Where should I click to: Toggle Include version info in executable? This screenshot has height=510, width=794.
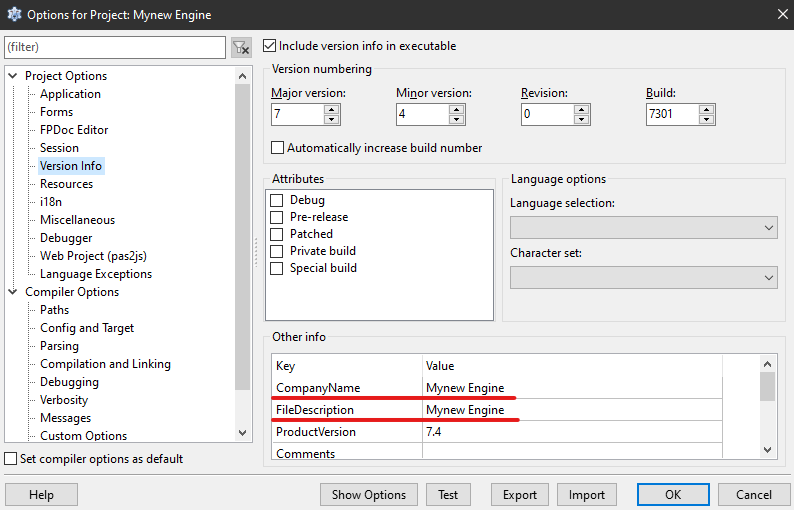[x=269, y=45]
